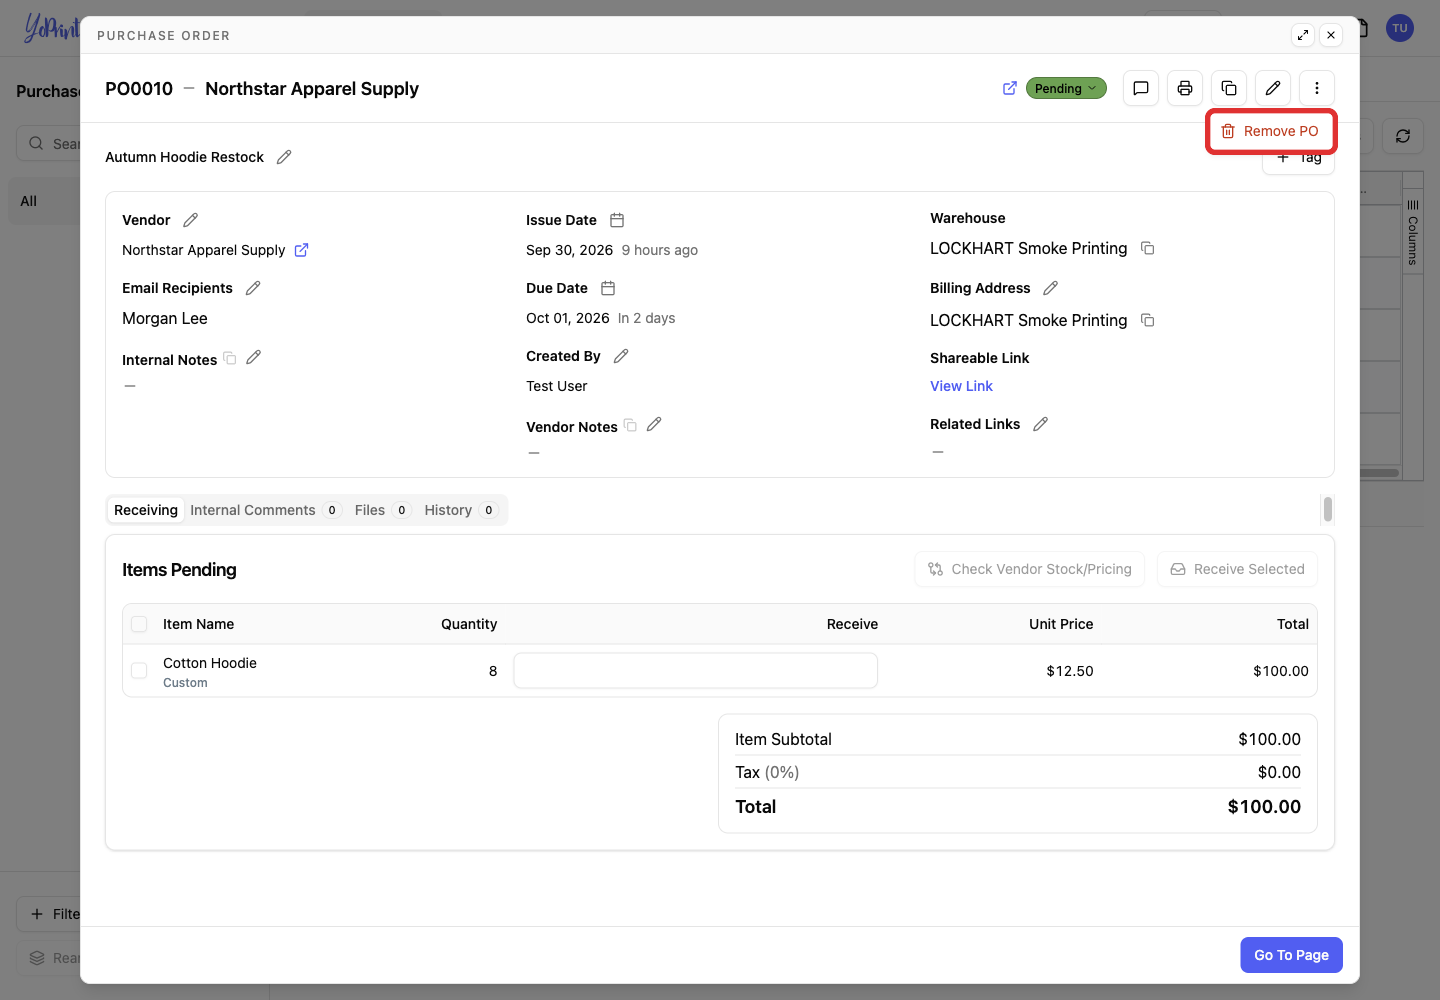
Task: Edit the Autumn Hoodie Restock title
Action: tap(284, 157)
